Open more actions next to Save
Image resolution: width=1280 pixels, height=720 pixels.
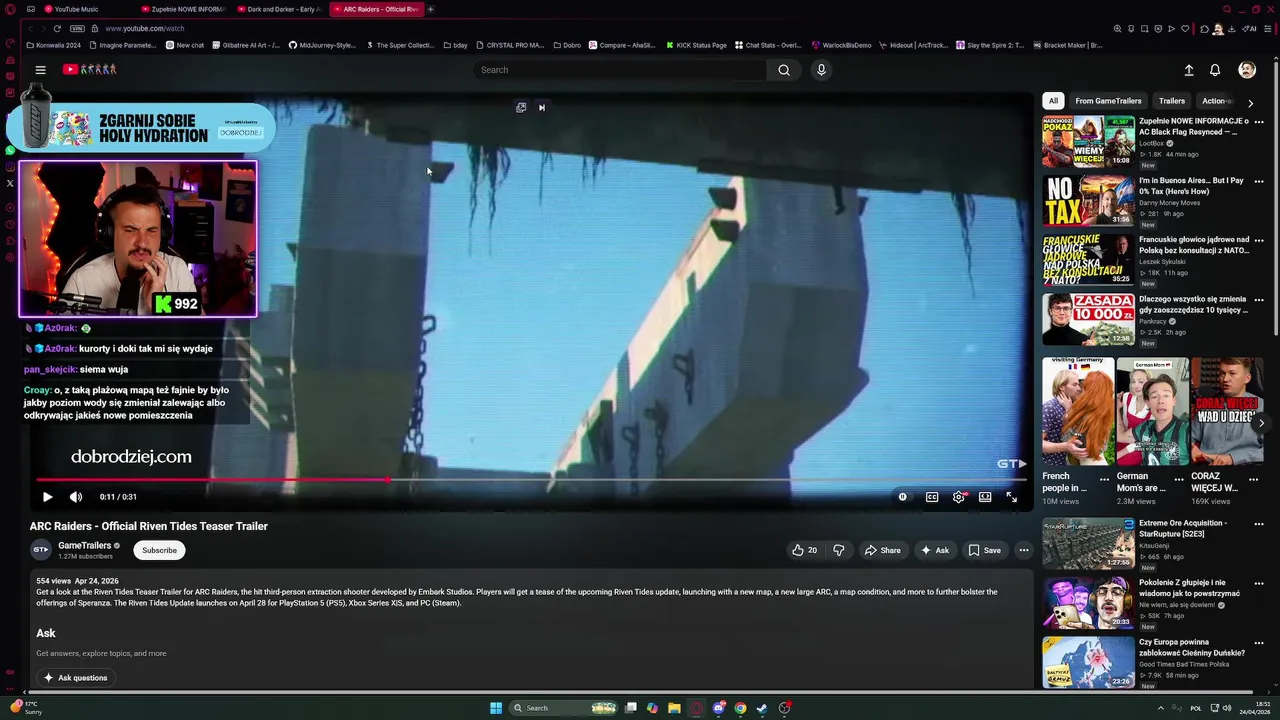pyautogui.click(x=1023, y=550)
